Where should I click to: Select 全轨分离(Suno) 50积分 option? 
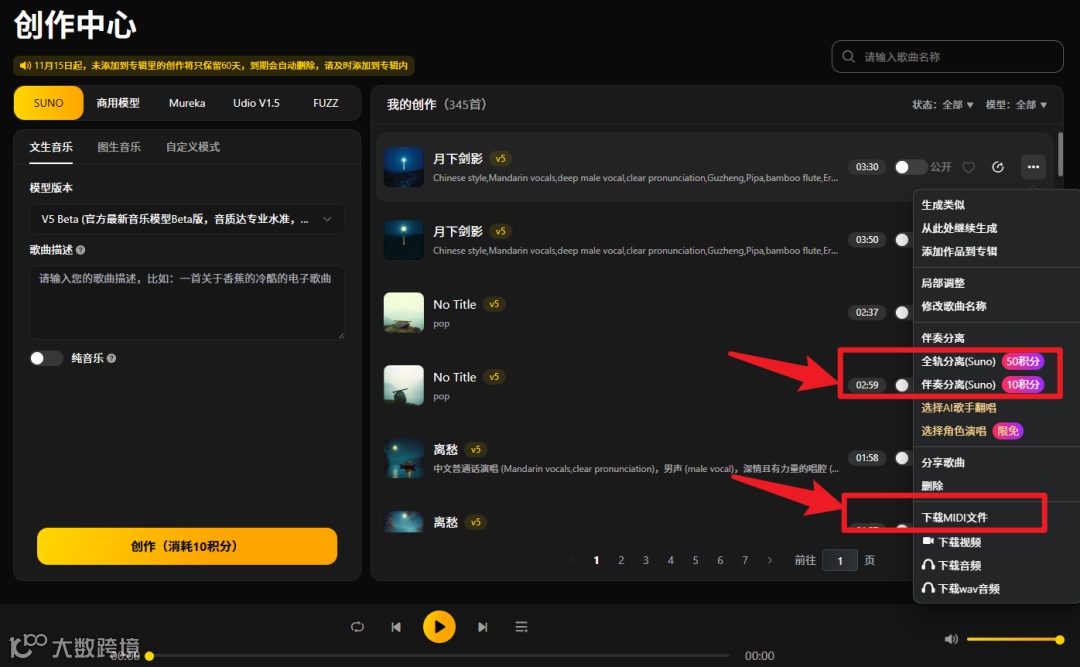982,361
